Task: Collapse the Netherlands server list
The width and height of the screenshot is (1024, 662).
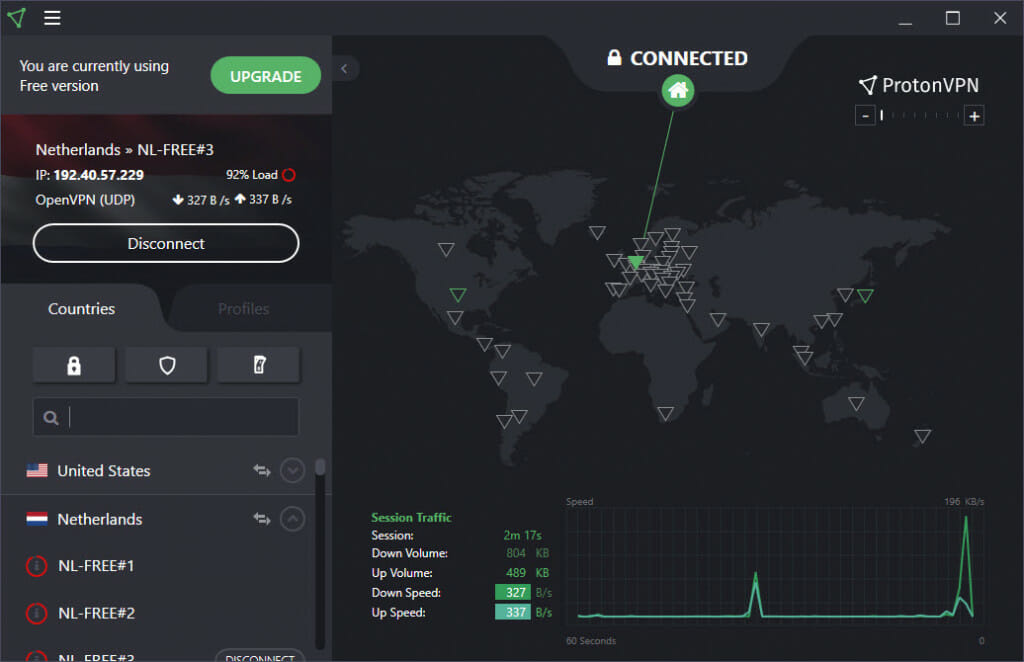Action: pos(293,519)
